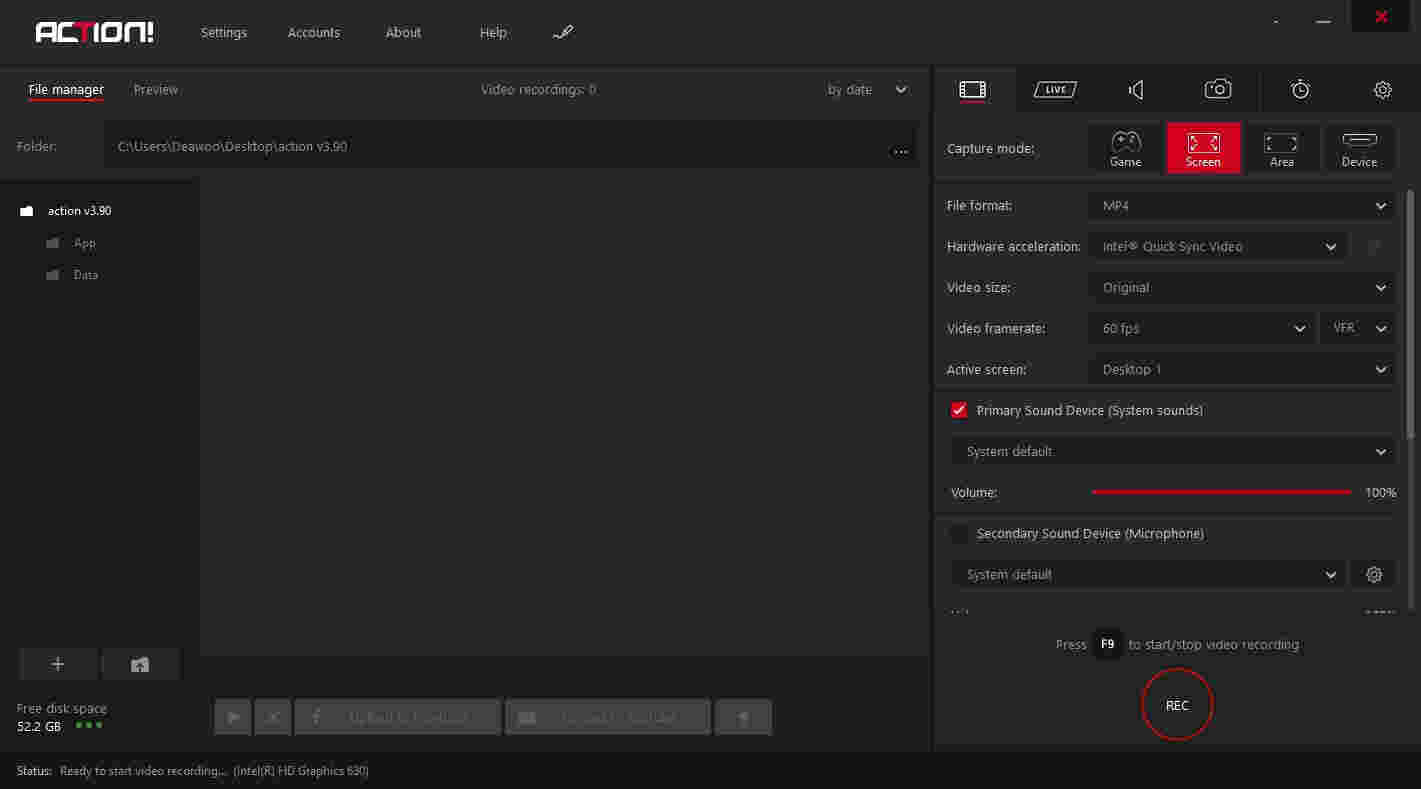
Task: Open the Active screen Desktop 1 dropdown
Action: (x=1241, y=370)
